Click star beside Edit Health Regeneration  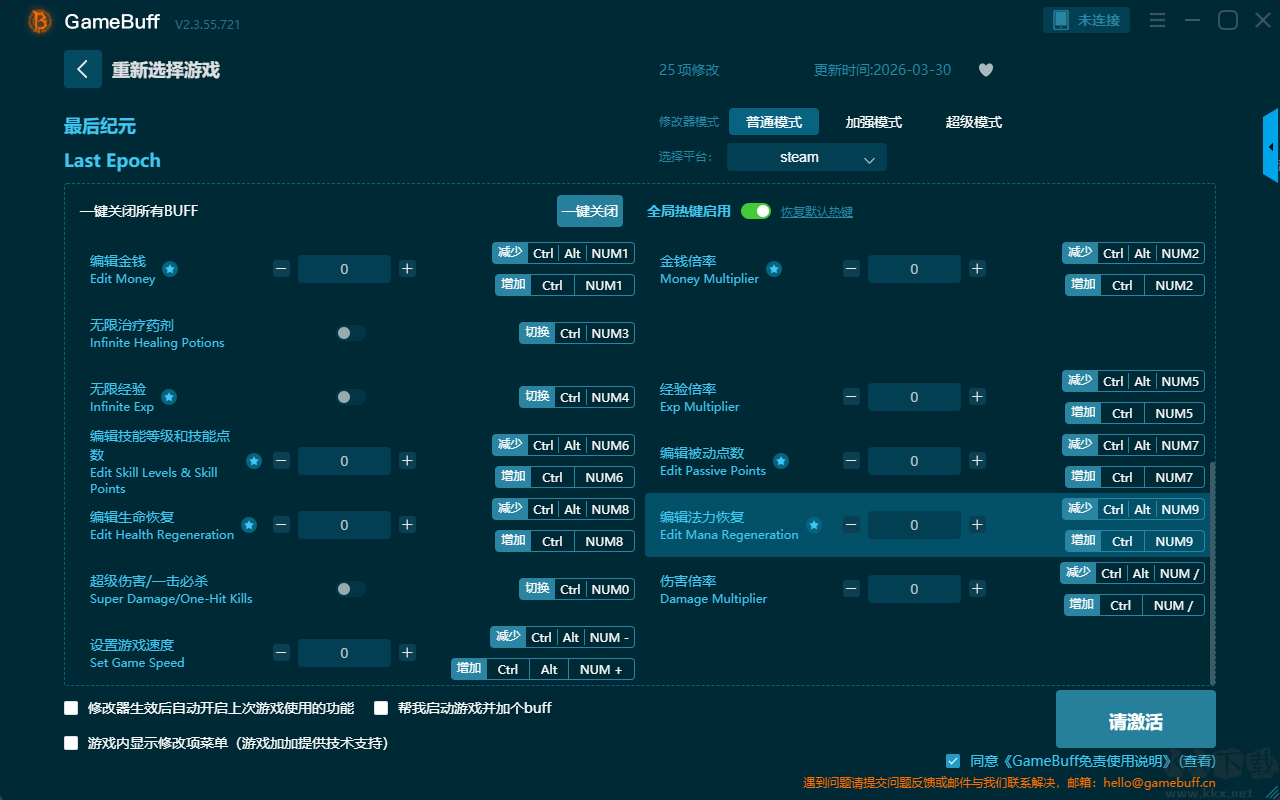[249, 525]
